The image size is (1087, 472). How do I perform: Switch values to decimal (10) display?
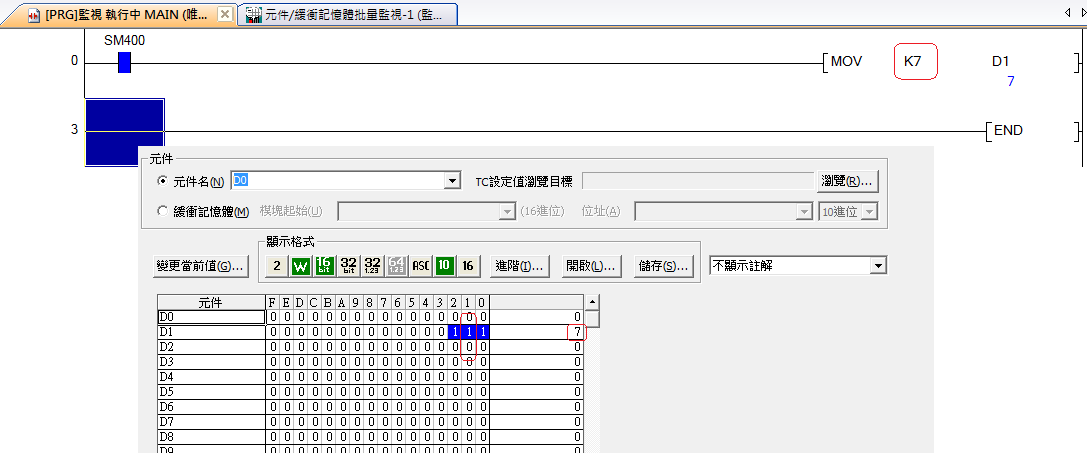[444, 266]
